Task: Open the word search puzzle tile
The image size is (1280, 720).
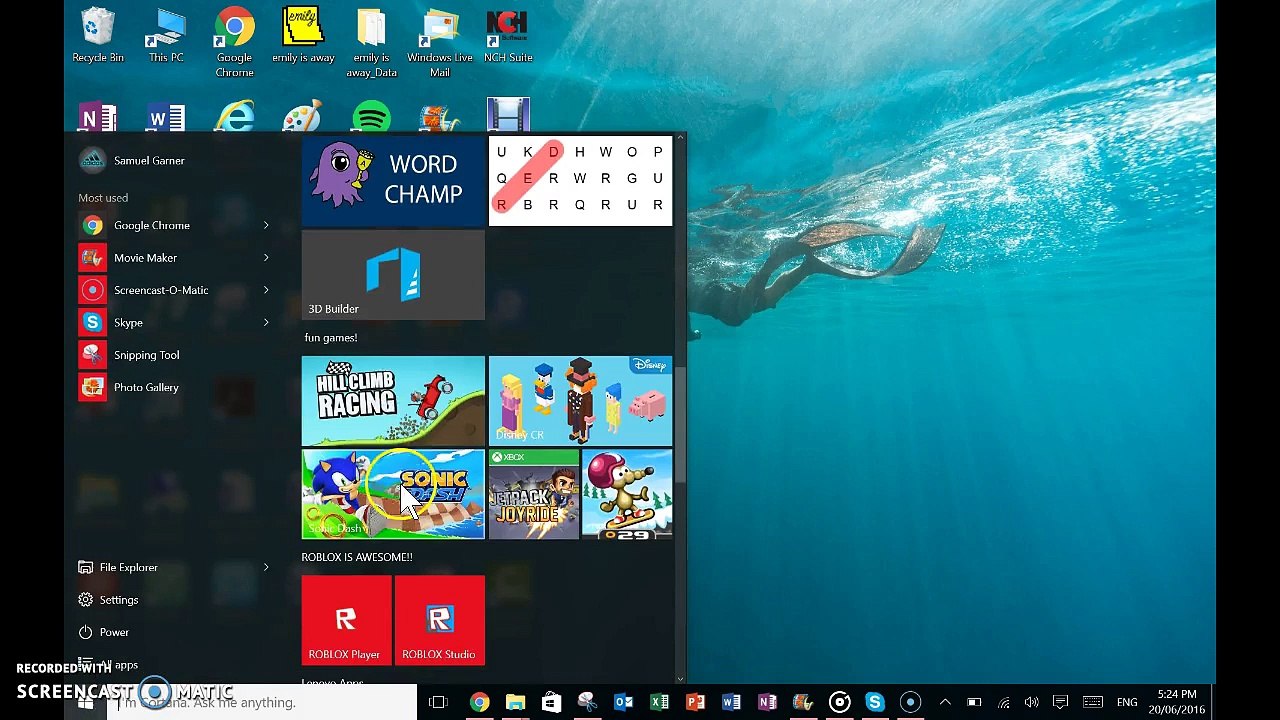Action: (x=580, y=180)
